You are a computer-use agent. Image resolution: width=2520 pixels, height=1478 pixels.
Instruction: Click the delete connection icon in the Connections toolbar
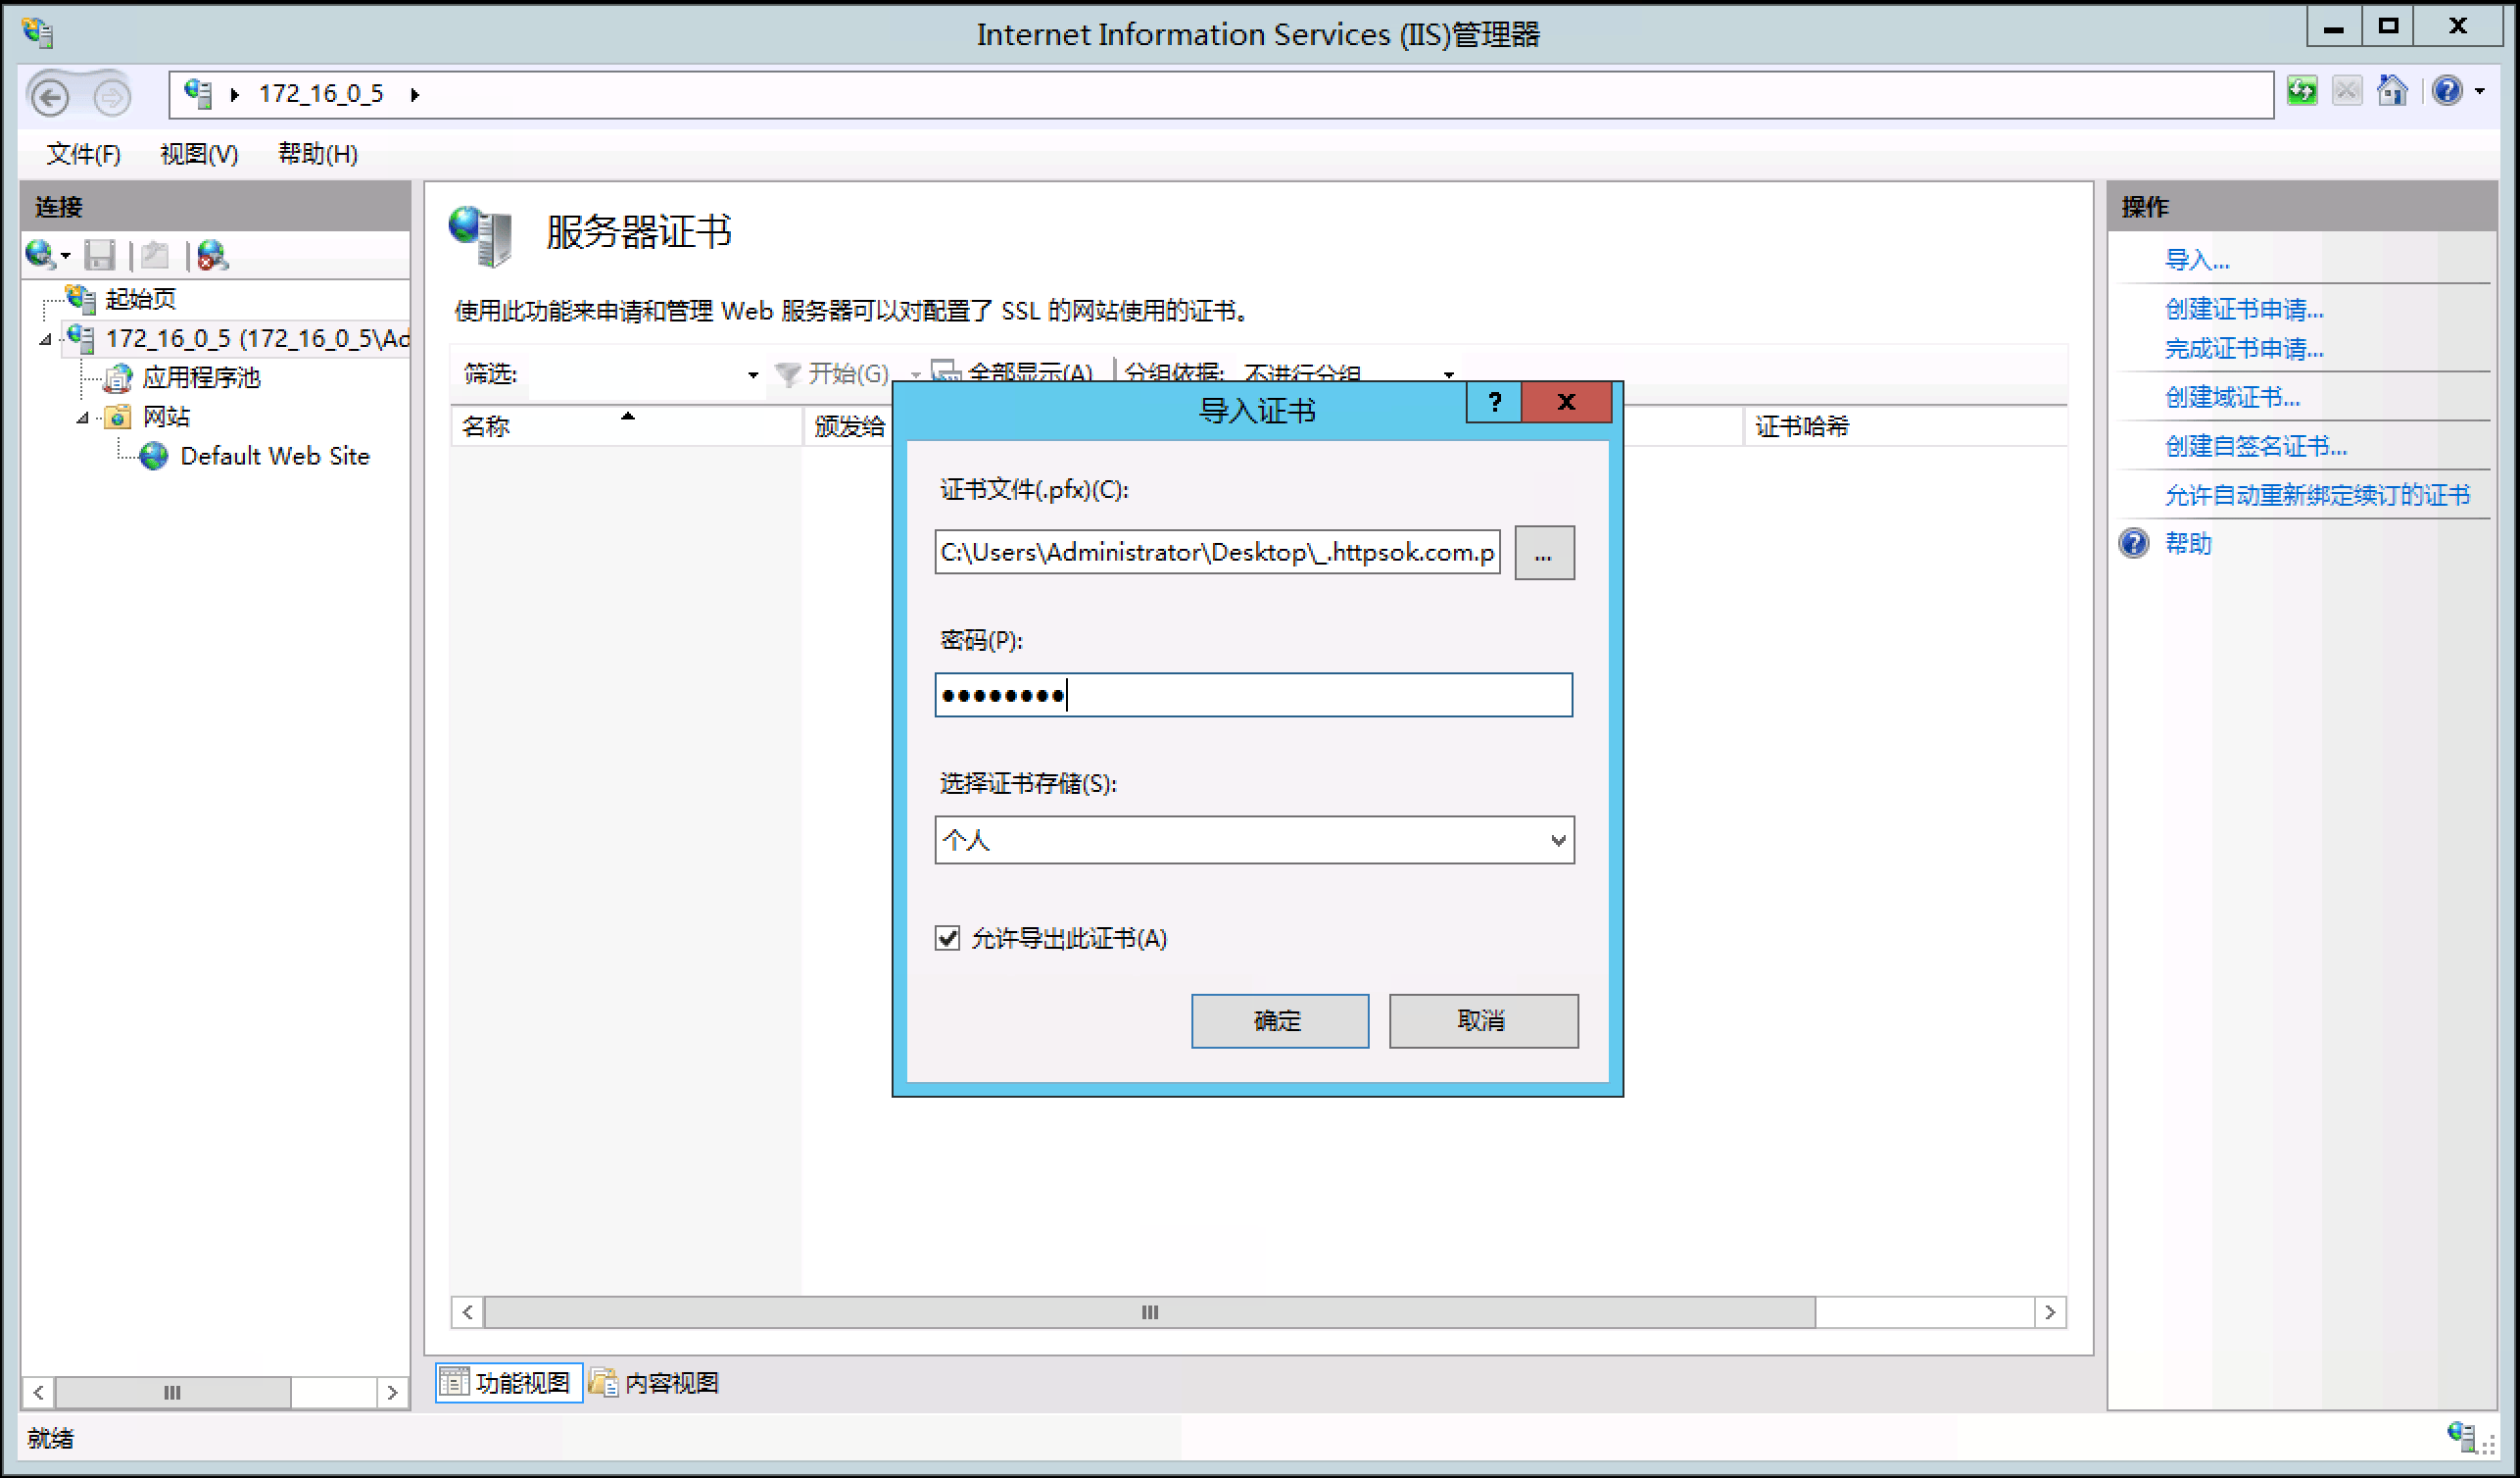pyautogui.click(x=212, y=256)
